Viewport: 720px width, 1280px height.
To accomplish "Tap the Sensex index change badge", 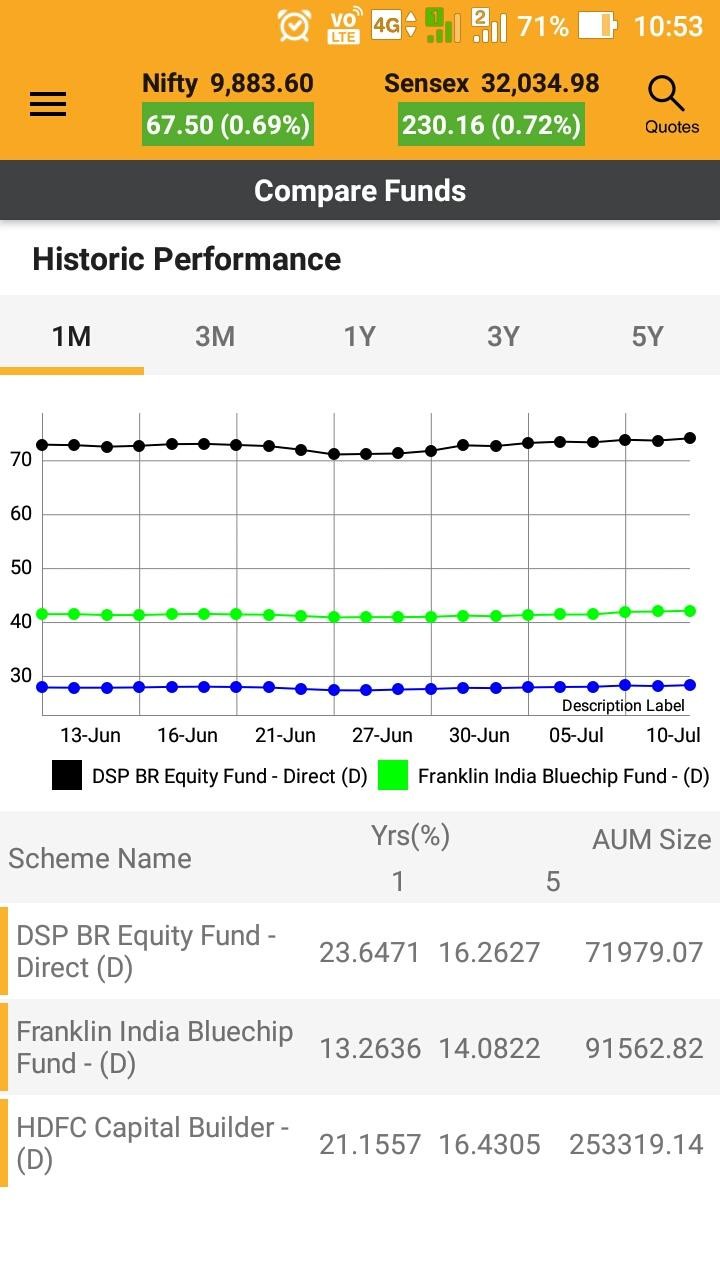I will coord(491,125).
